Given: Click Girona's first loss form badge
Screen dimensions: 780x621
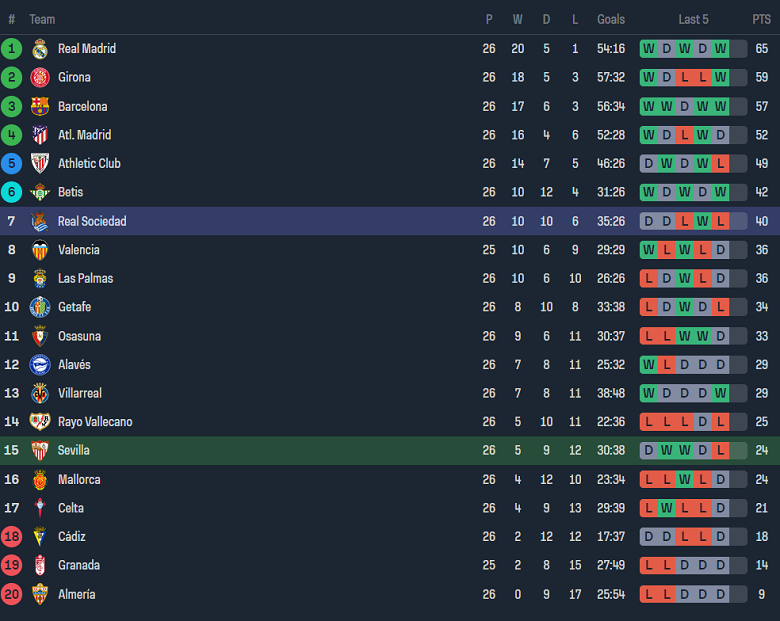Looking at the screenshot, I should (x=684, y=78).
